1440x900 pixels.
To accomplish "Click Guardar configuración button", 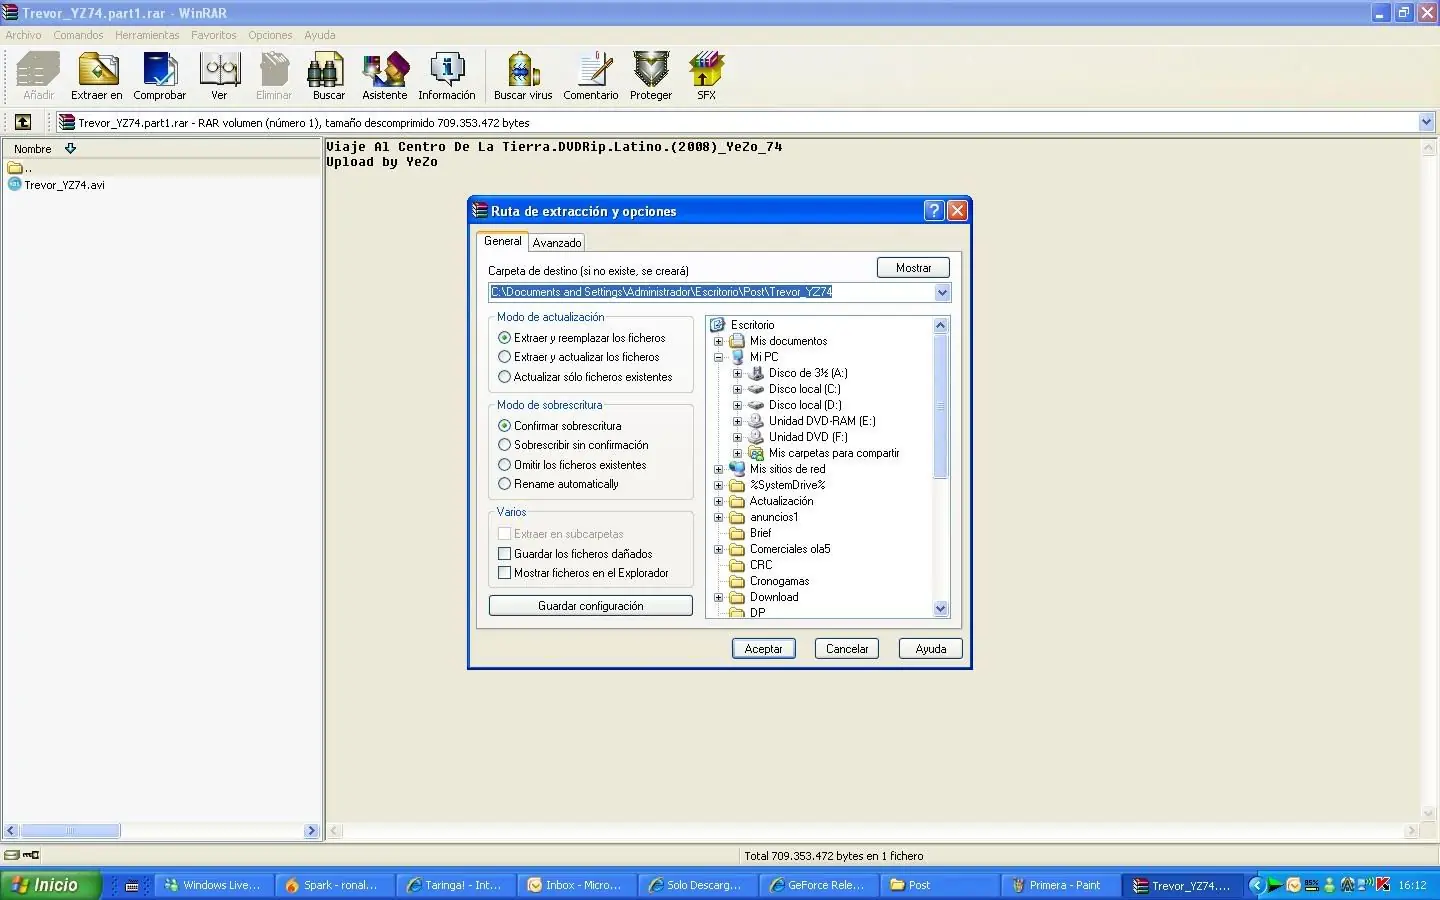I will pyautogui.click(x=591, y=606).
